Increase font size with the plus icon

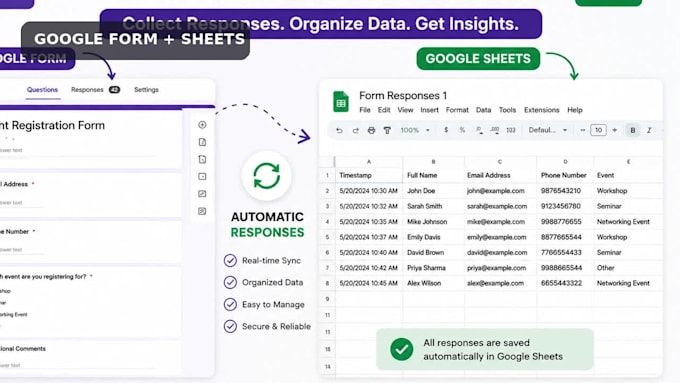[615, 130]
